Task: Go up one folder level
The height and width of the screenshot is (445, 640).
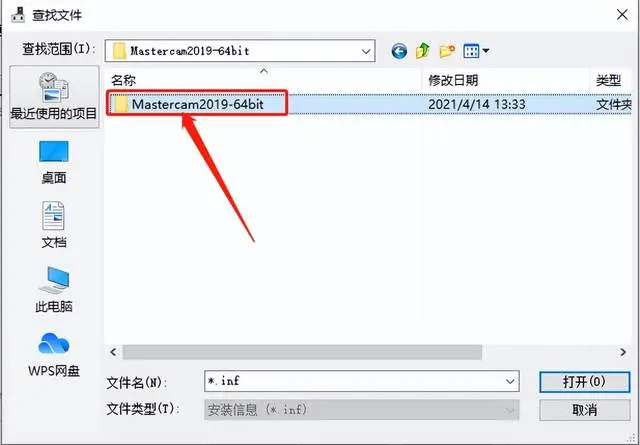Action: click(423, 51)
